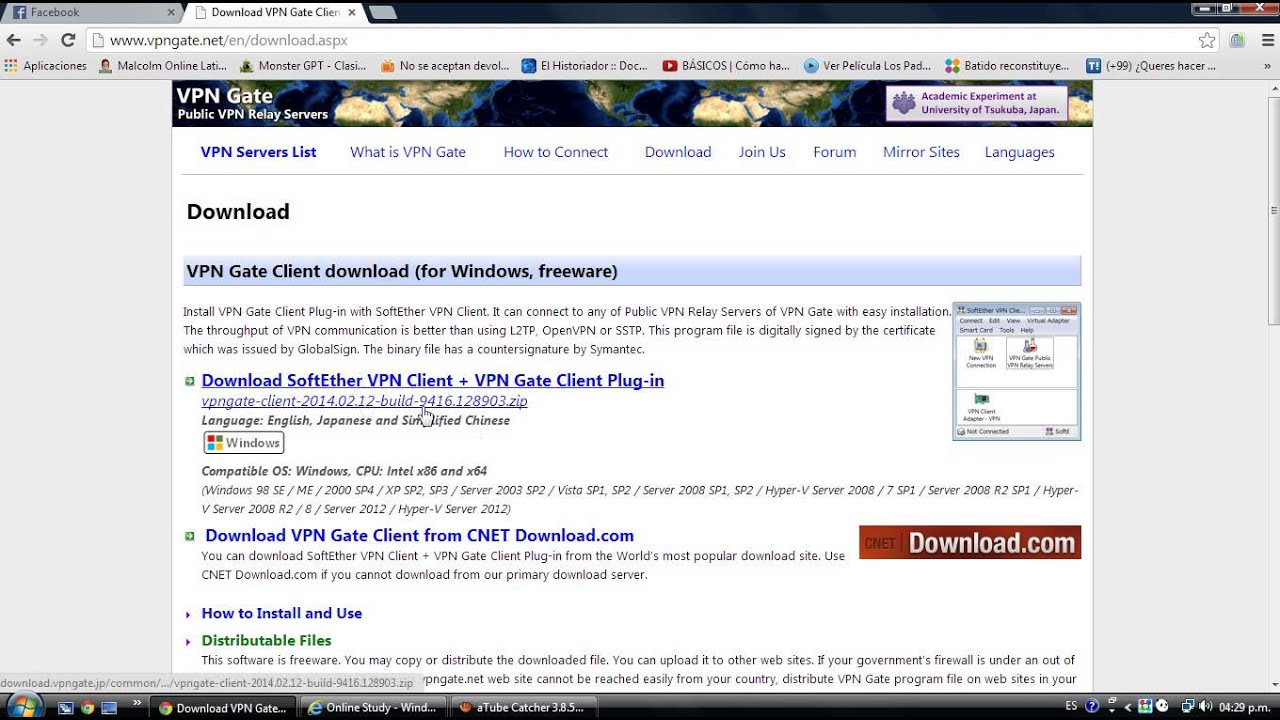This screenshot has height=720, width=1280.
Task: Open the BÁSICOS | Cómo ha... YouTube bookmark
Action: (x=726, y=66)
